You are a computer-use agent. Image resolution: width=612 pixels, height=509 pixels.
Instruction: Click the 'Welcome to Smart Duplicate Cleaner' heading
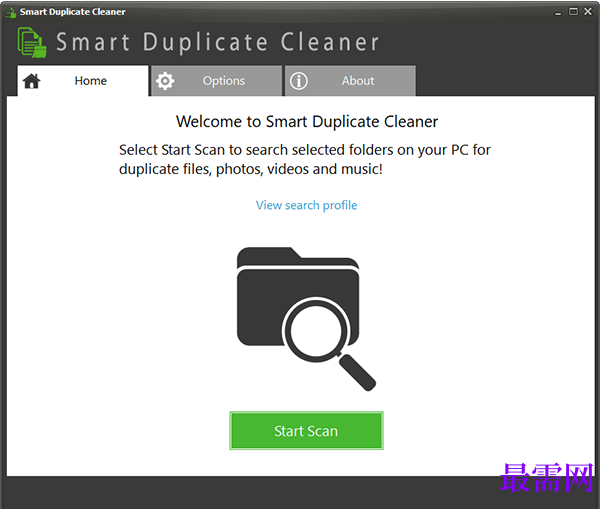click(x=307, y=122)
